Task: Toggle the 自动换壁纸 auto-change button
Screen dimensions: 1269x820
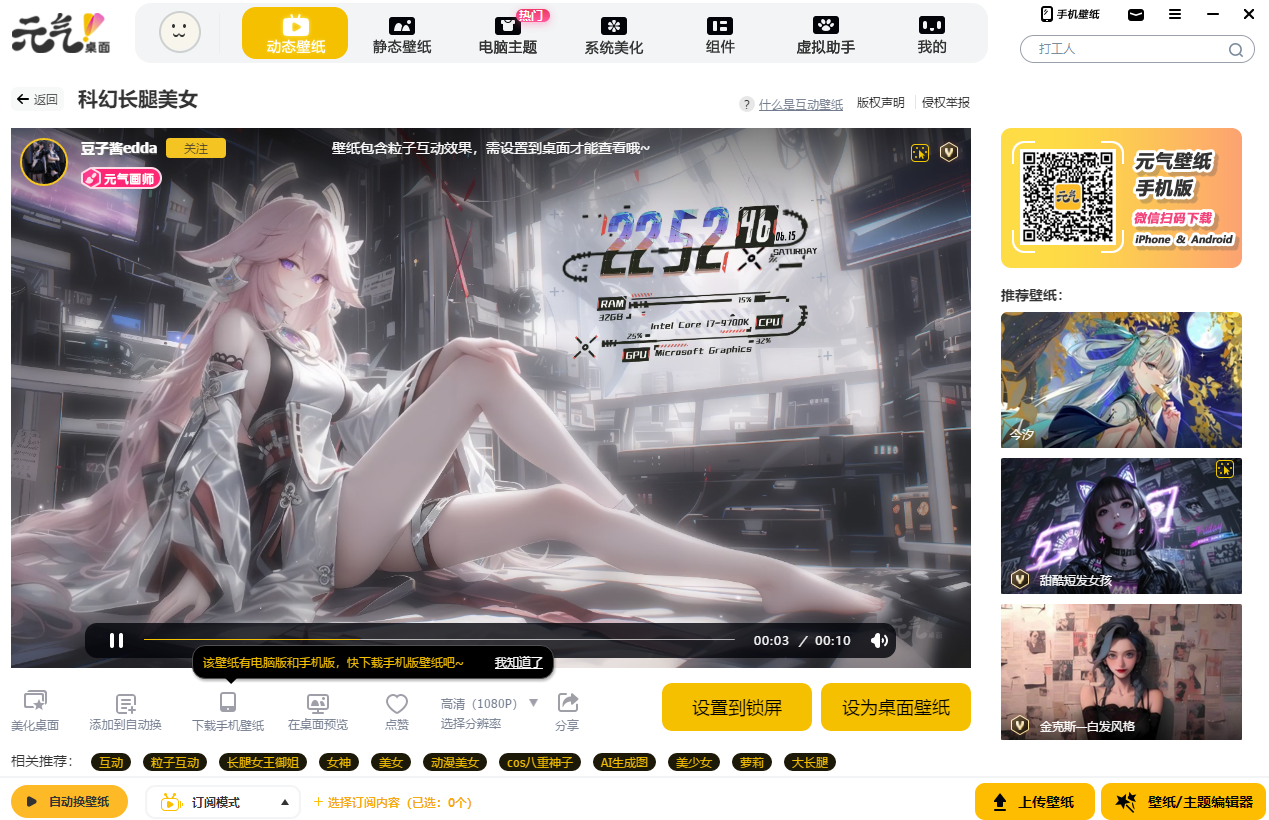Action: (69, 802)
